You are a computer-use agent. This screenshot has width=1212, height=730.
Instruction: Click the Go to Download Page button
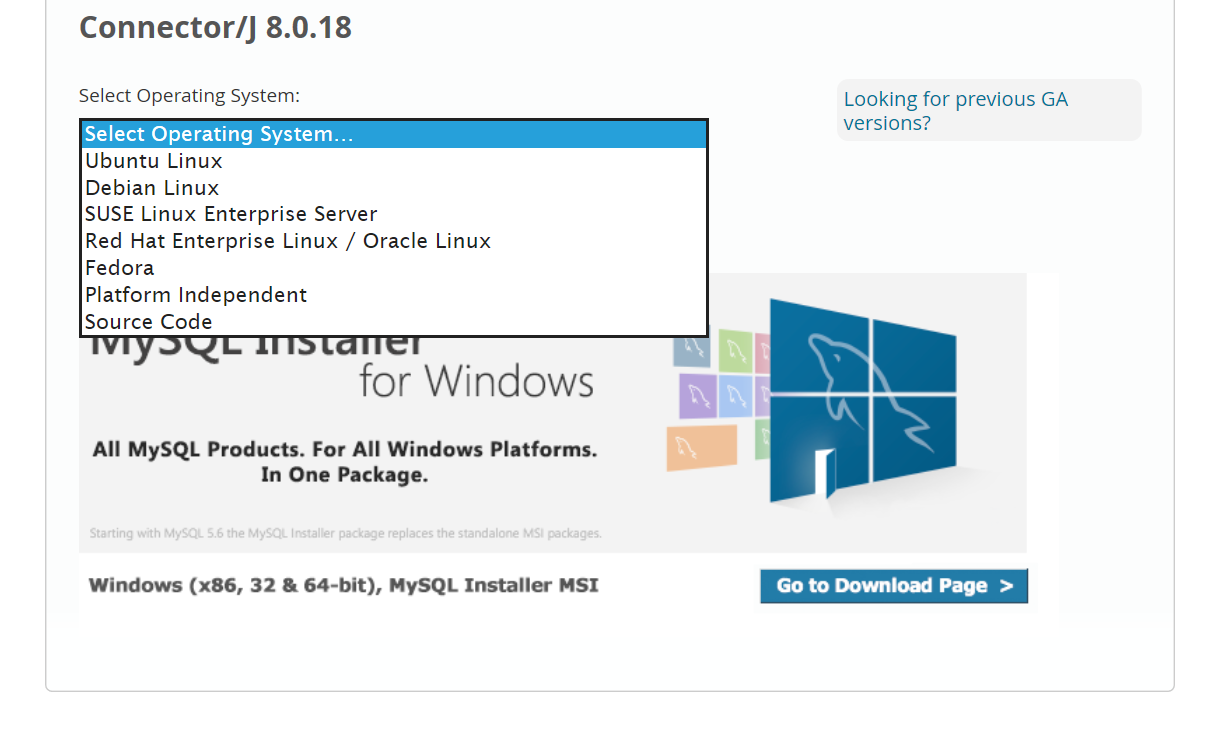coord(894,586)
